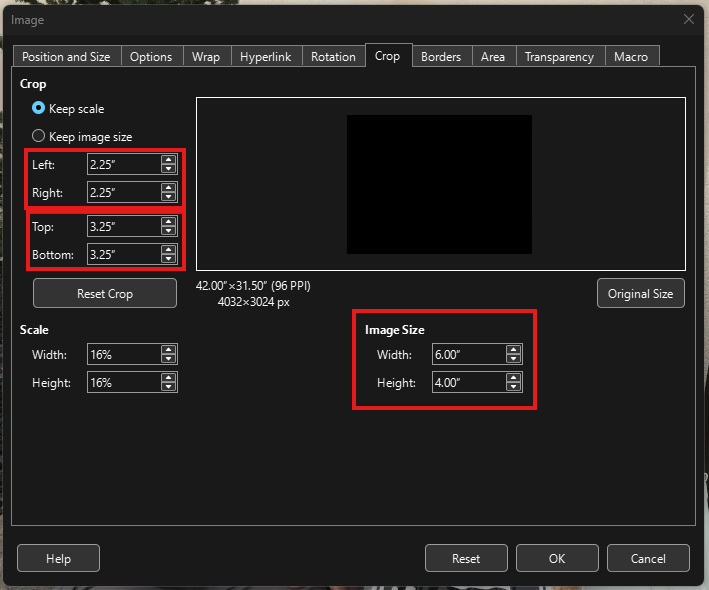Decrease the Image Size Width

pos(513,359)
